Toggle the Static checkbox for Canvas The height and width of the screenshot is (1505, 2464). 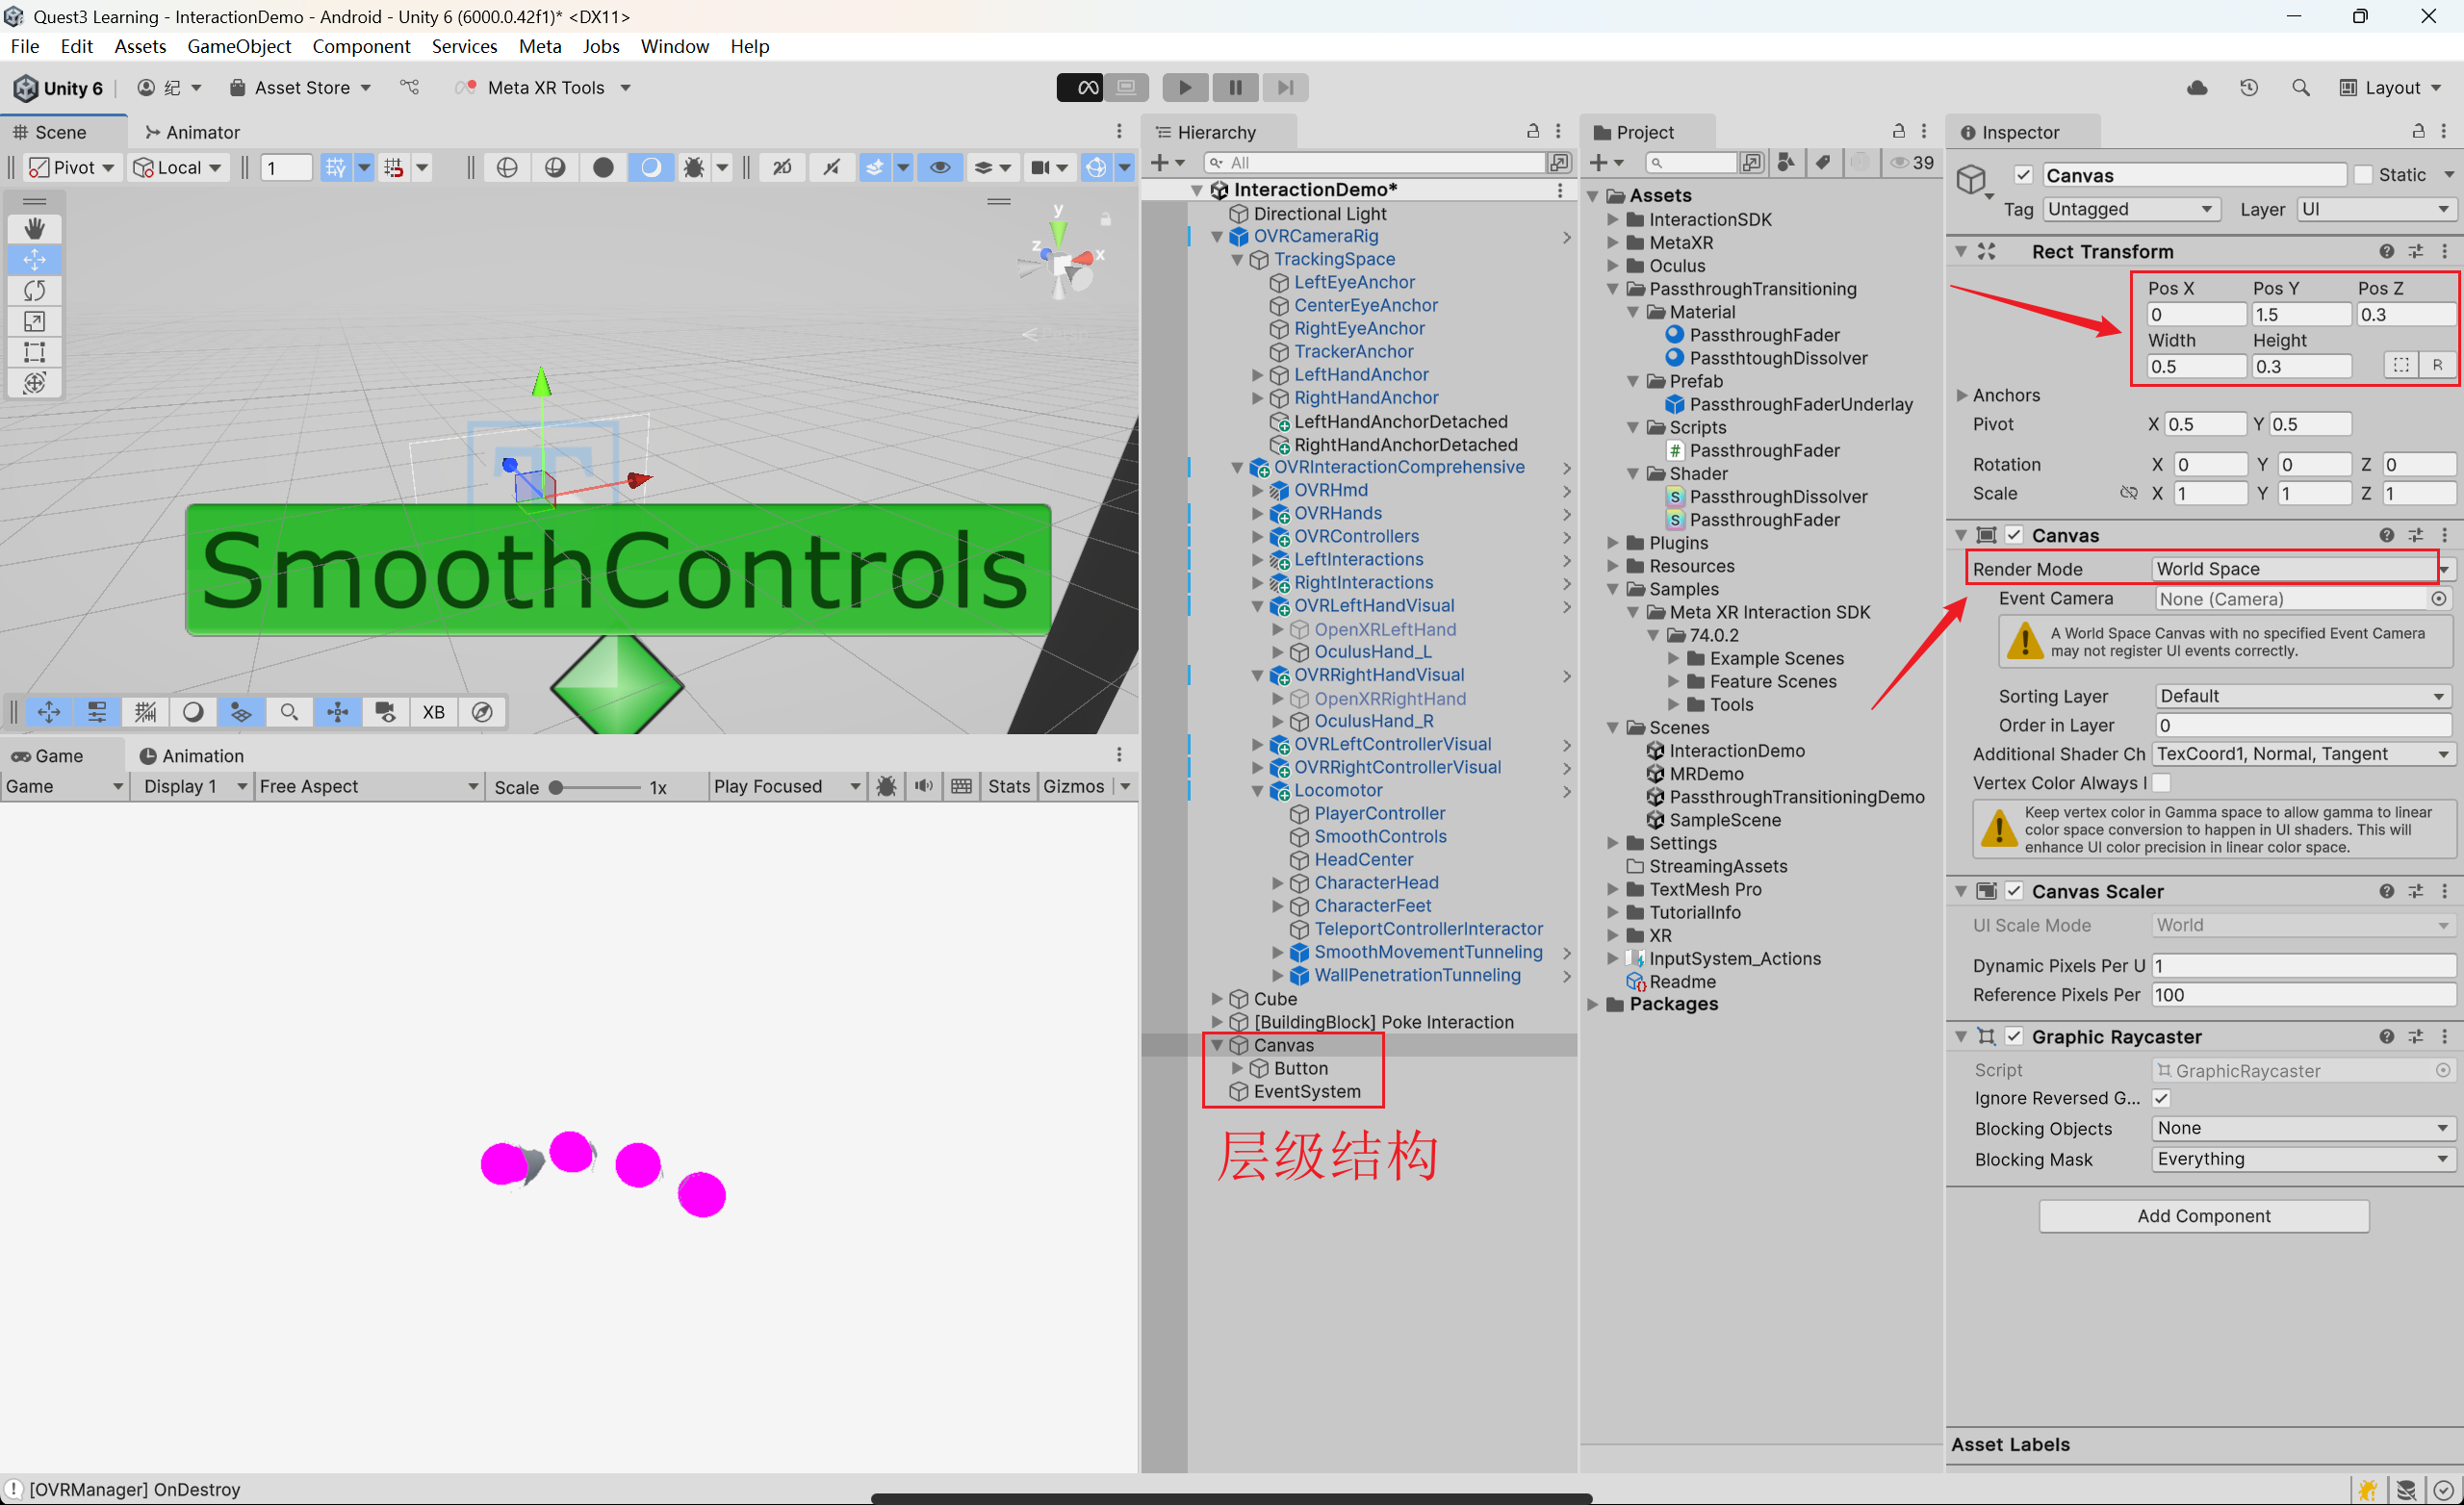(2363, 175)
